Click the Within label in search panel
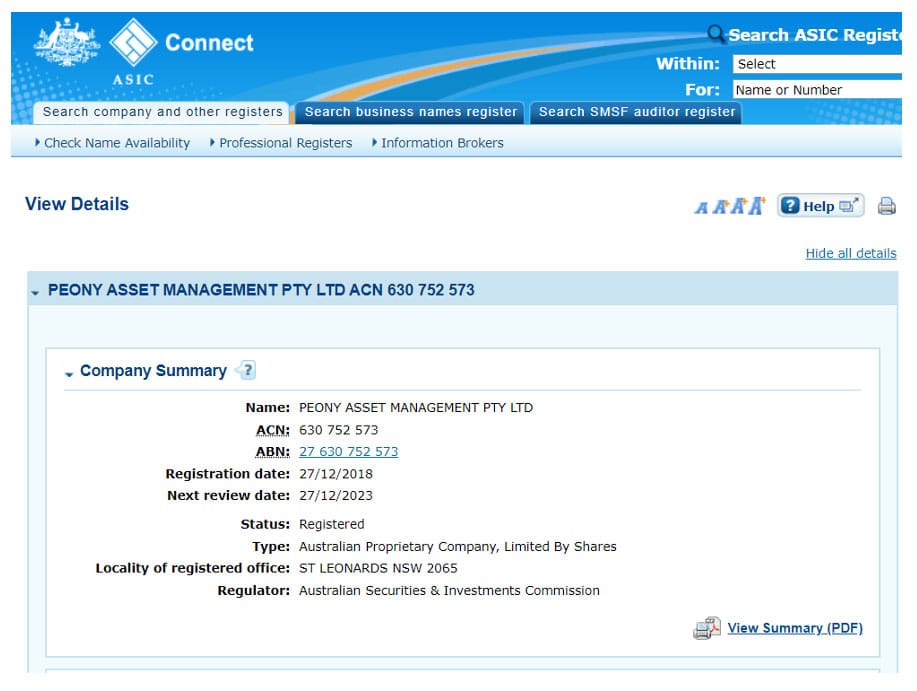 (x=688, y=63)
